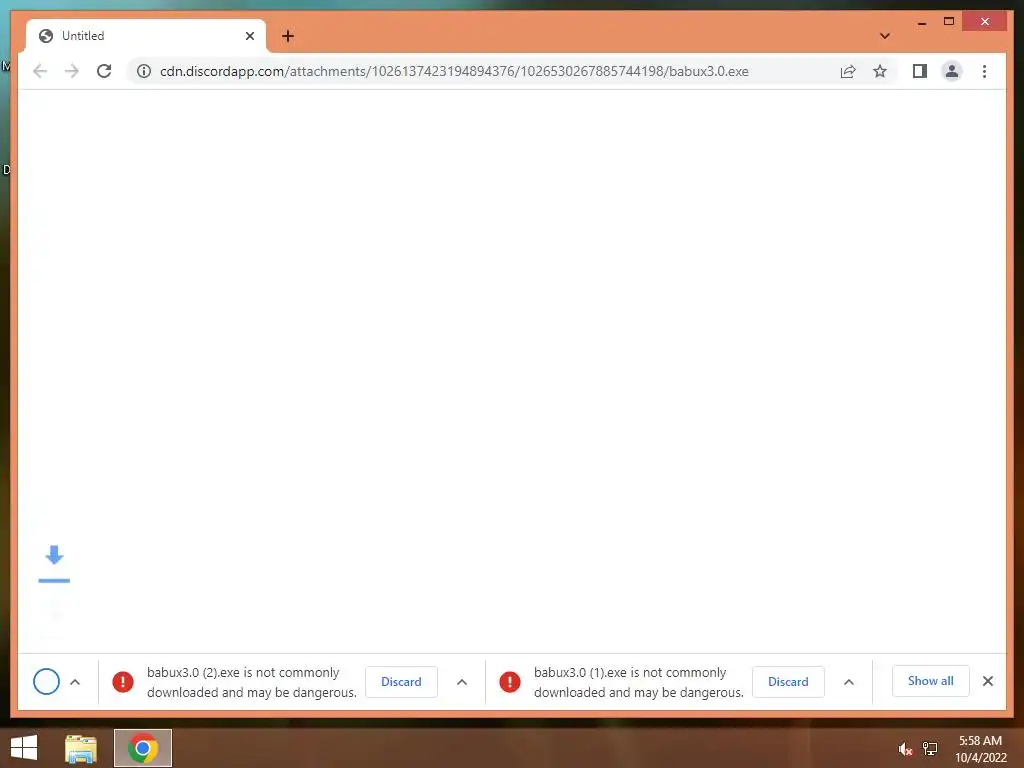This screenshot has height=768, width=1024.
Task: Minimize the Chrome window
Action: [x=922, y=22]
